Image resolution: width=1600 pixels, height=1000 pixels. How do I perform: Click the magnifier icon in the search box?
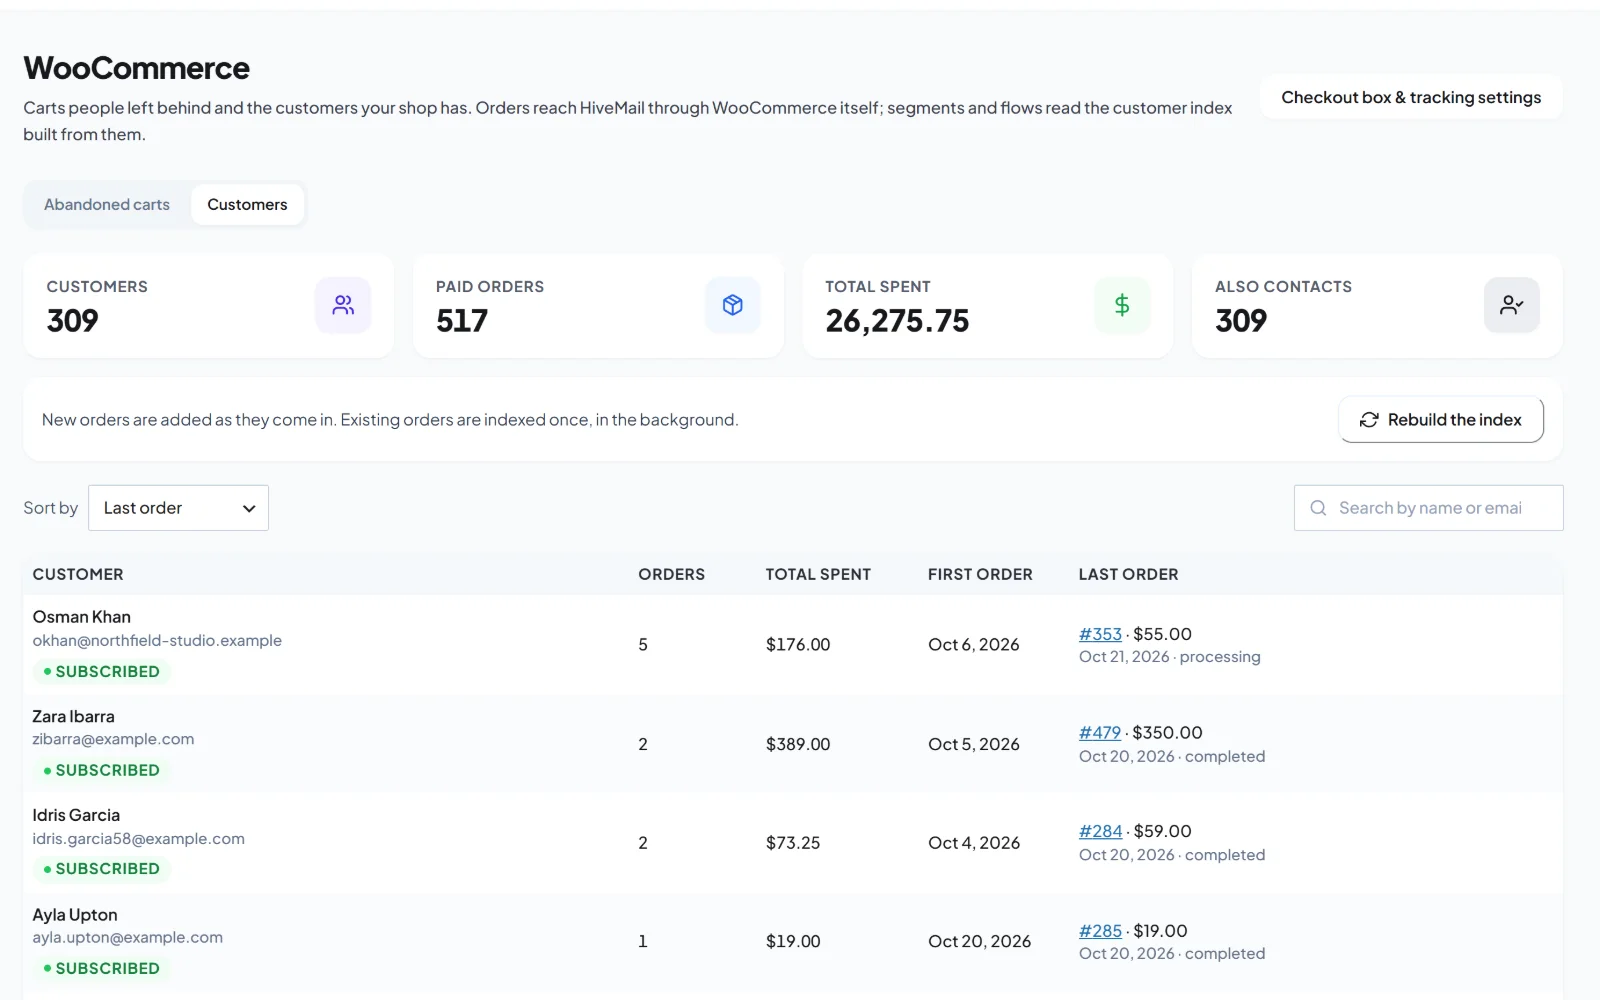(x=1318, y=508)
